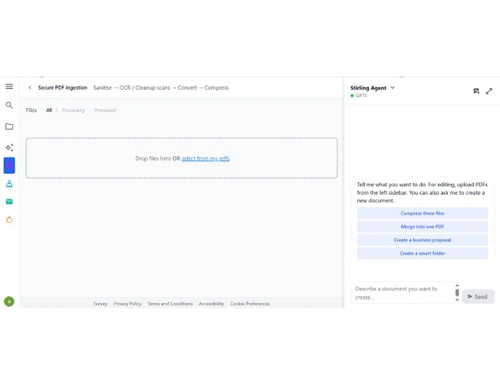500x375 pixels.
Task: Click the Sanitise pipeline step text
Action: (103, 87)
